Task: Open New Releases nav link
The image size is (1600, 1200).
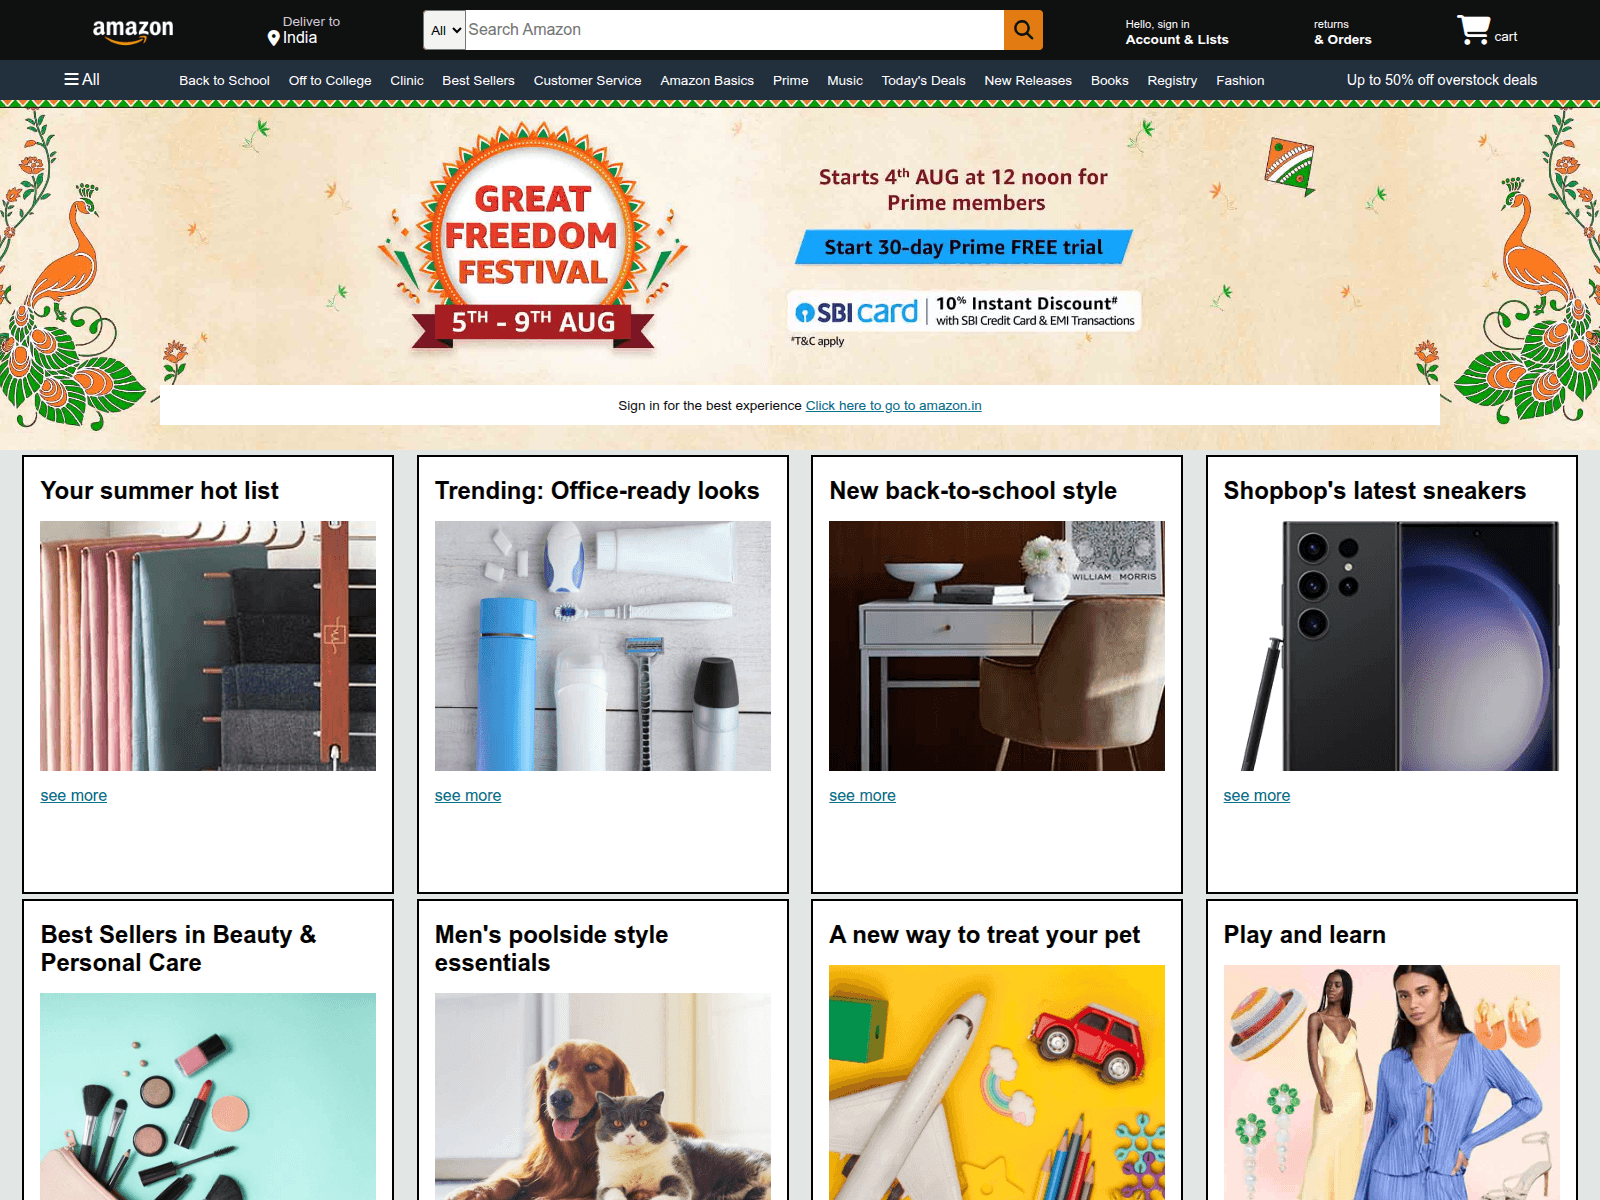Action: click(x=1028, y=80)
